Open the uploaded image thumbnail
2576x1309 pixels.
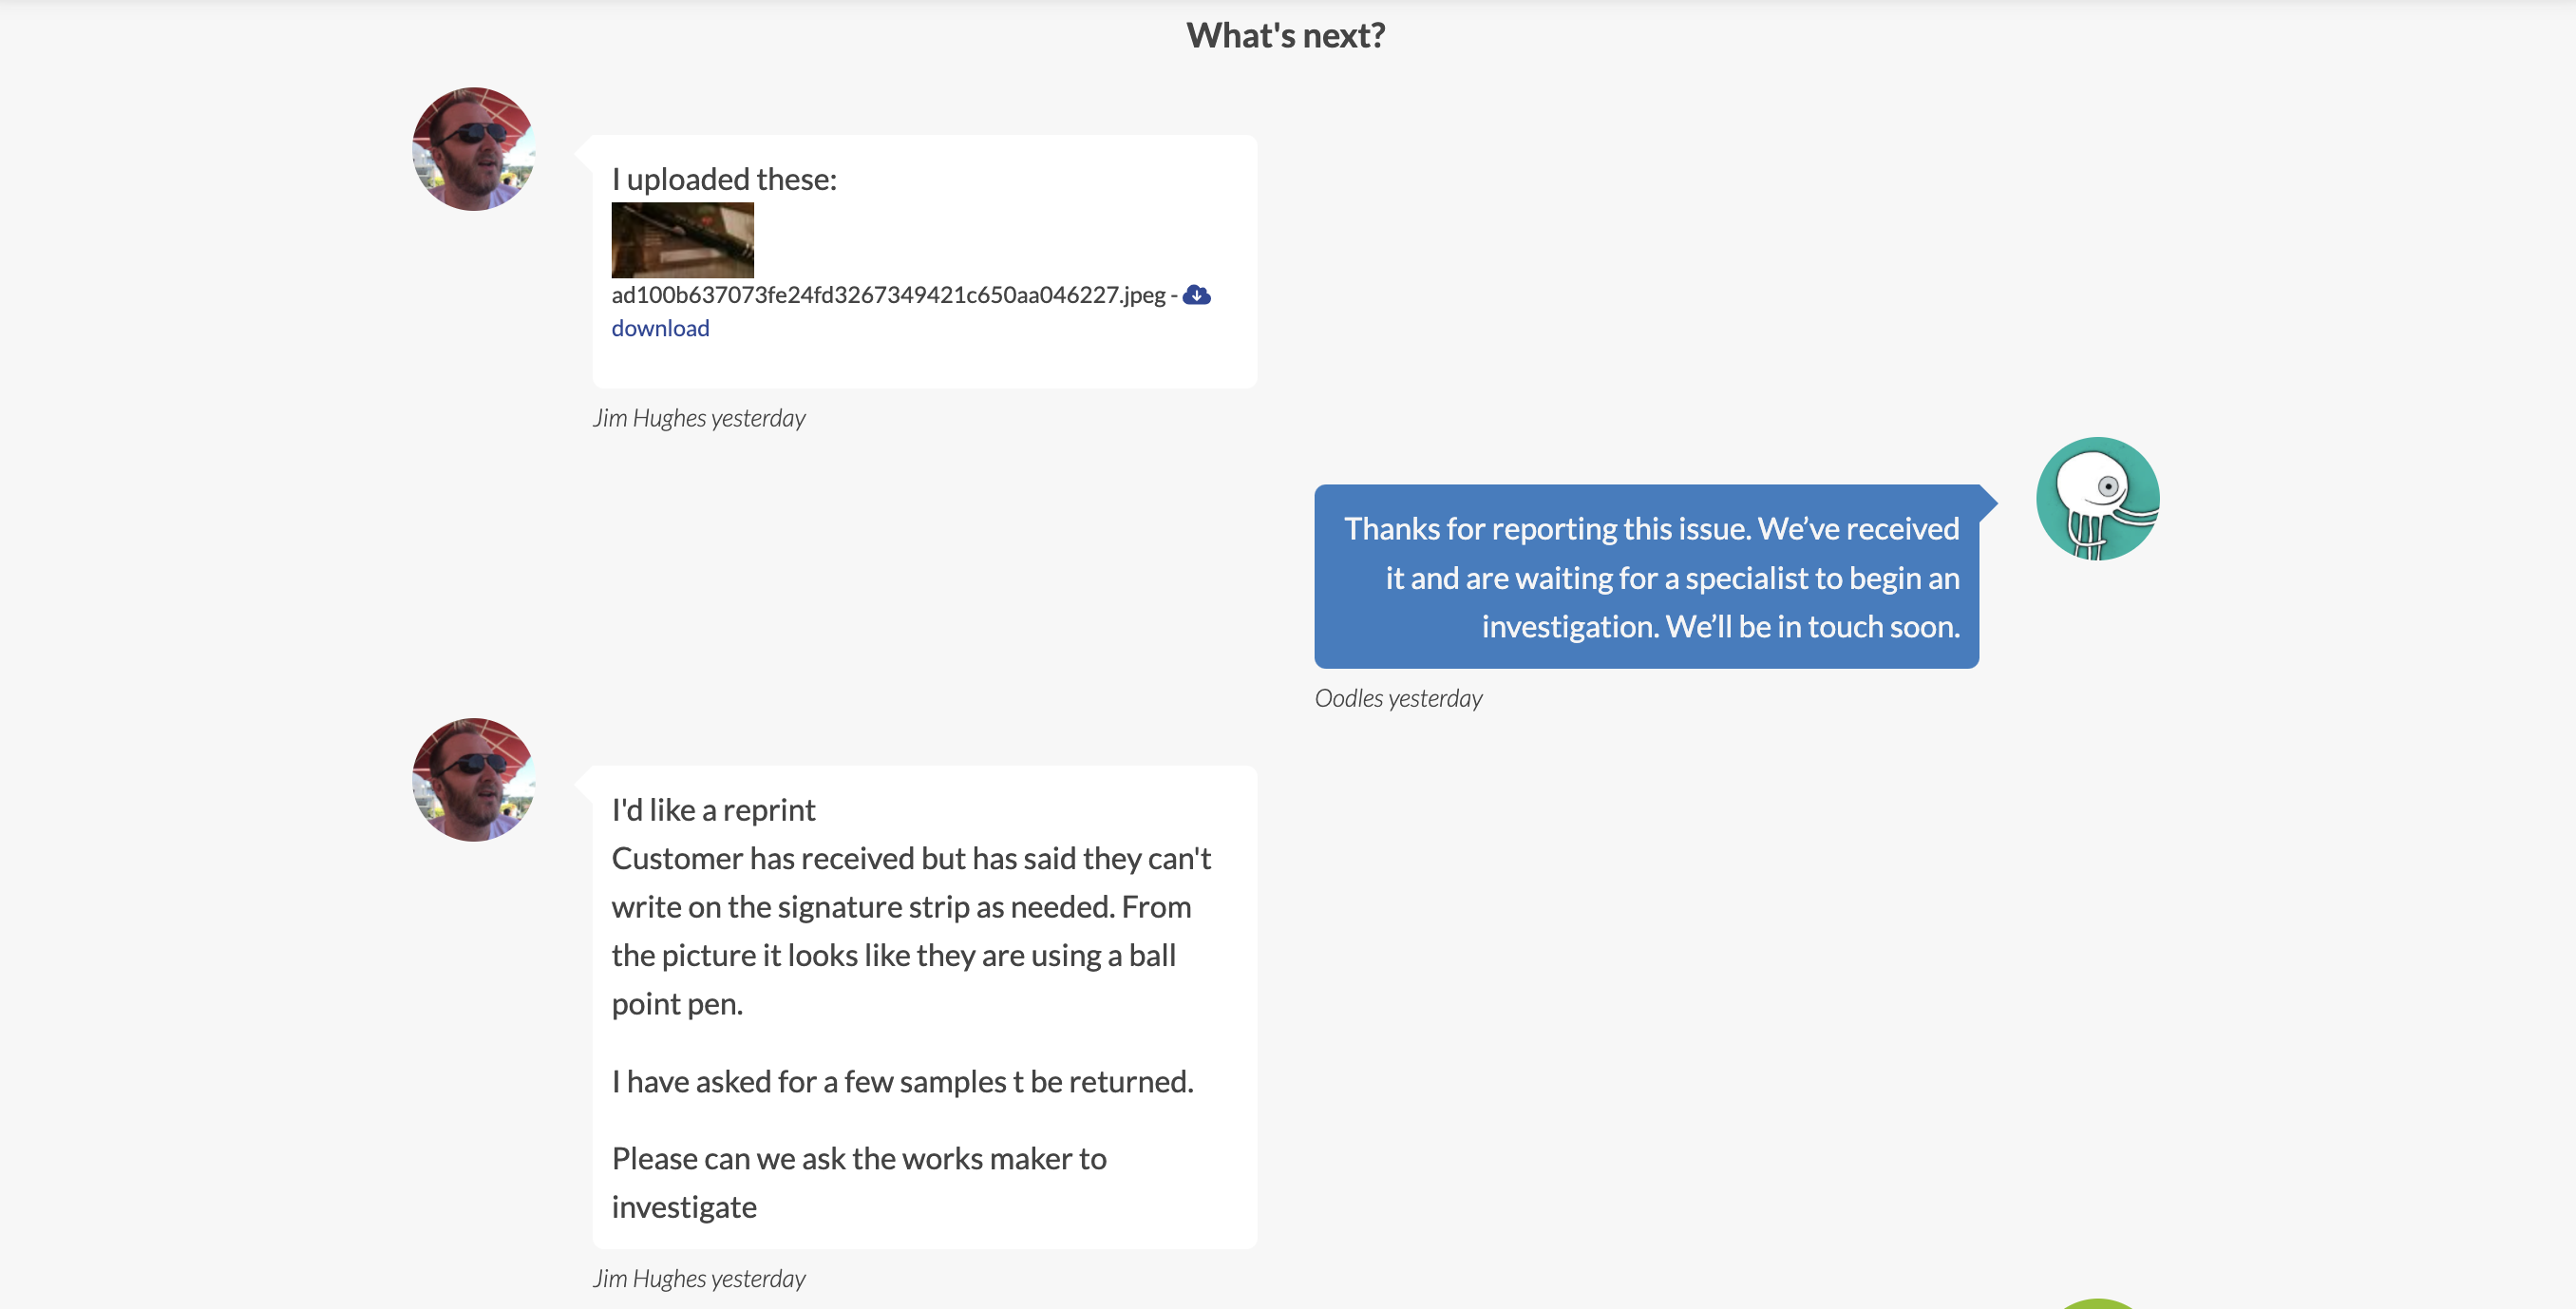pos(682,240)
